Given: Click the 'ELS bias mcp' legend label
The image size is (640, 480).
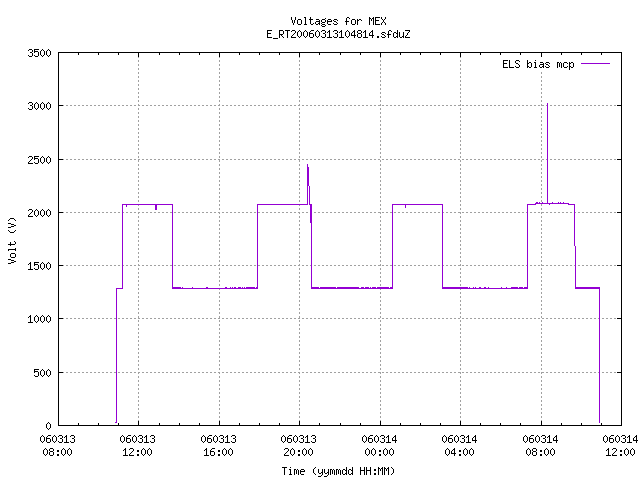Looking at the screenshot, I should (538, 64).
